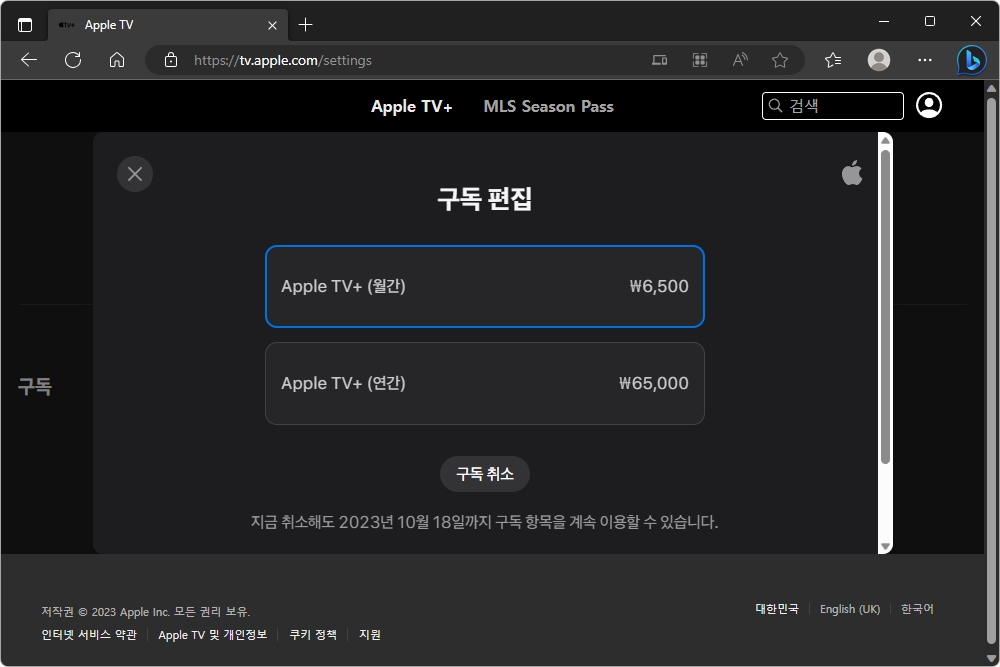Open Settings and more ellipsis menu
This screenshot has height=667, width=1000.
coord(925,60)
